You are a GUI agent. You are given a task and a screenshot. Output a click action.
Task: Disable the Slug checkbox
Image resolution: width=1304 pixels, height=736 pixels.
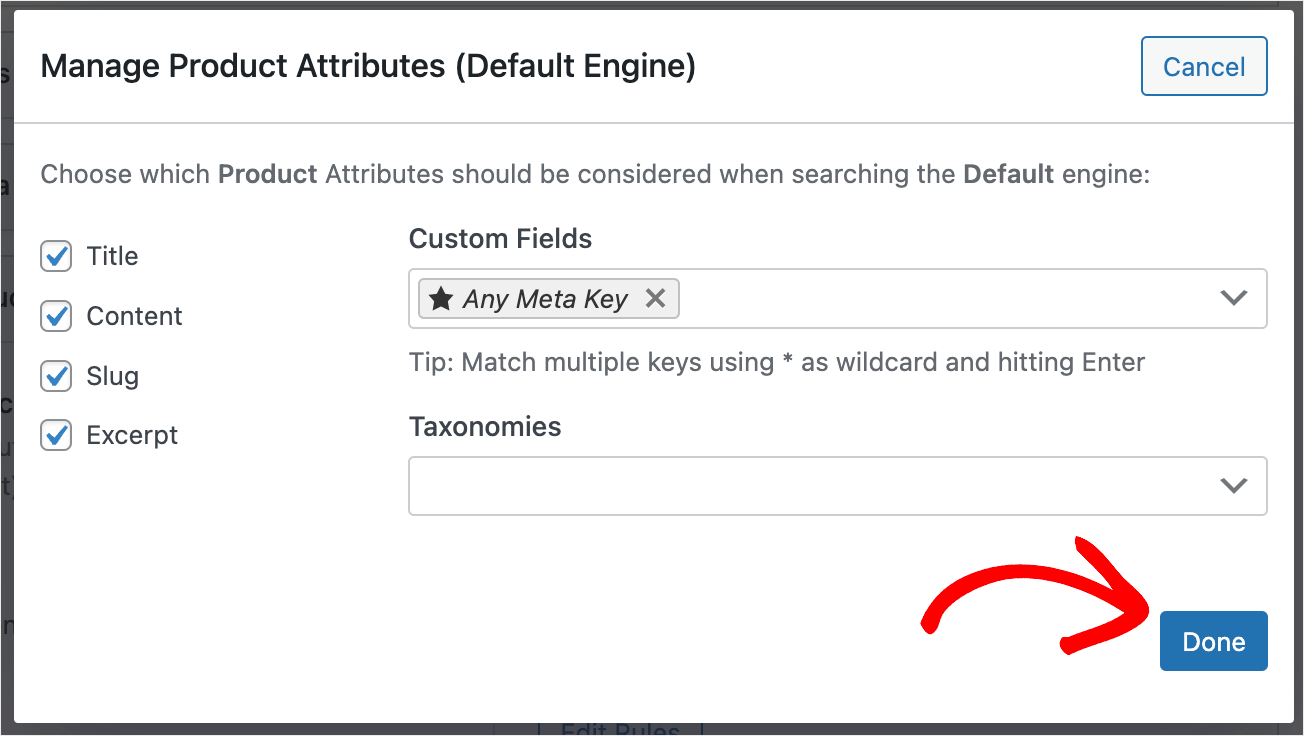(x=56, y=376)
